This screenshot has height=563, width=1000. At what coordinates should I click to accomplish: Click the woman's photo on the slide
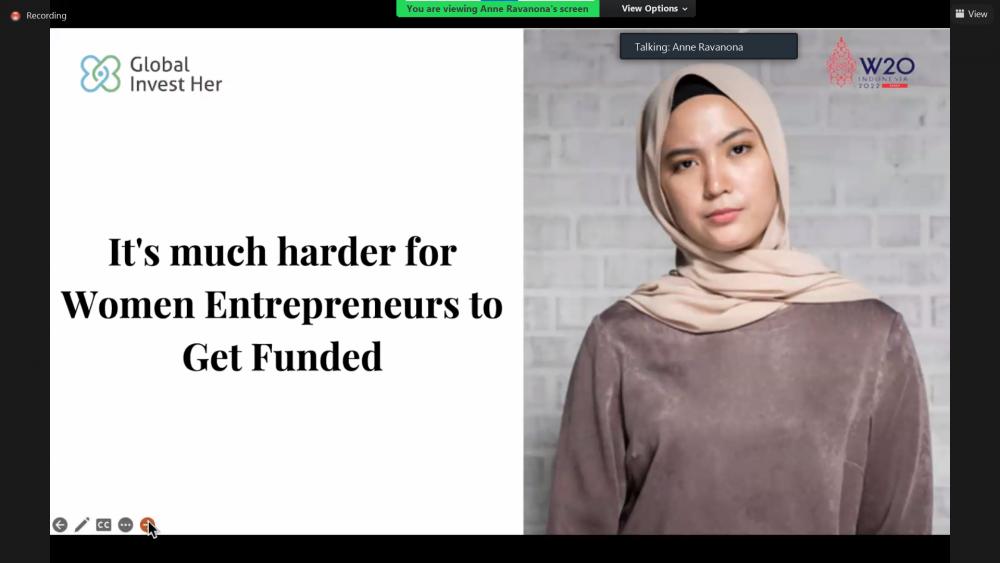pyautogui.click(x=737, y=281)
